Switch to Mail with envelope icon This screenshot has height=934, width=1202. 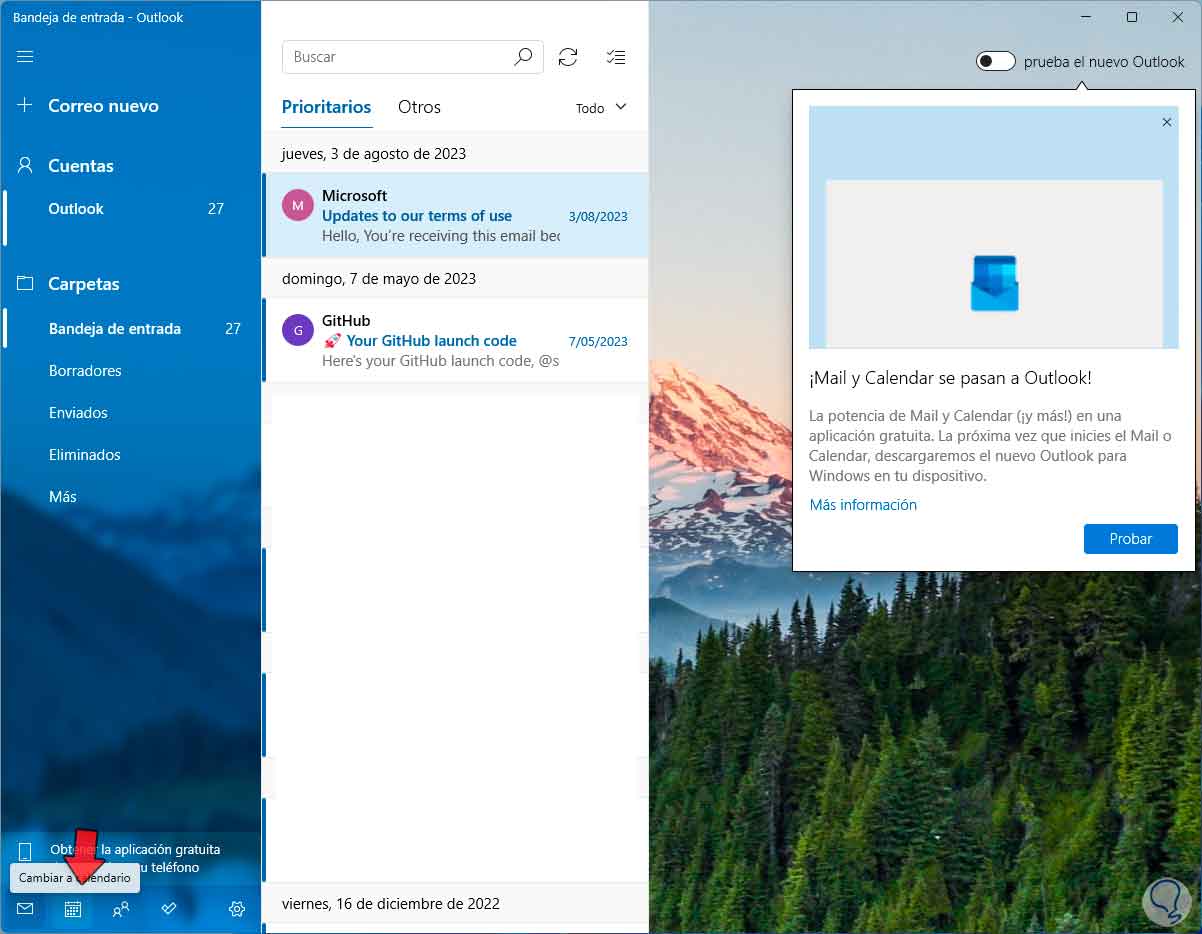point(25,909)
